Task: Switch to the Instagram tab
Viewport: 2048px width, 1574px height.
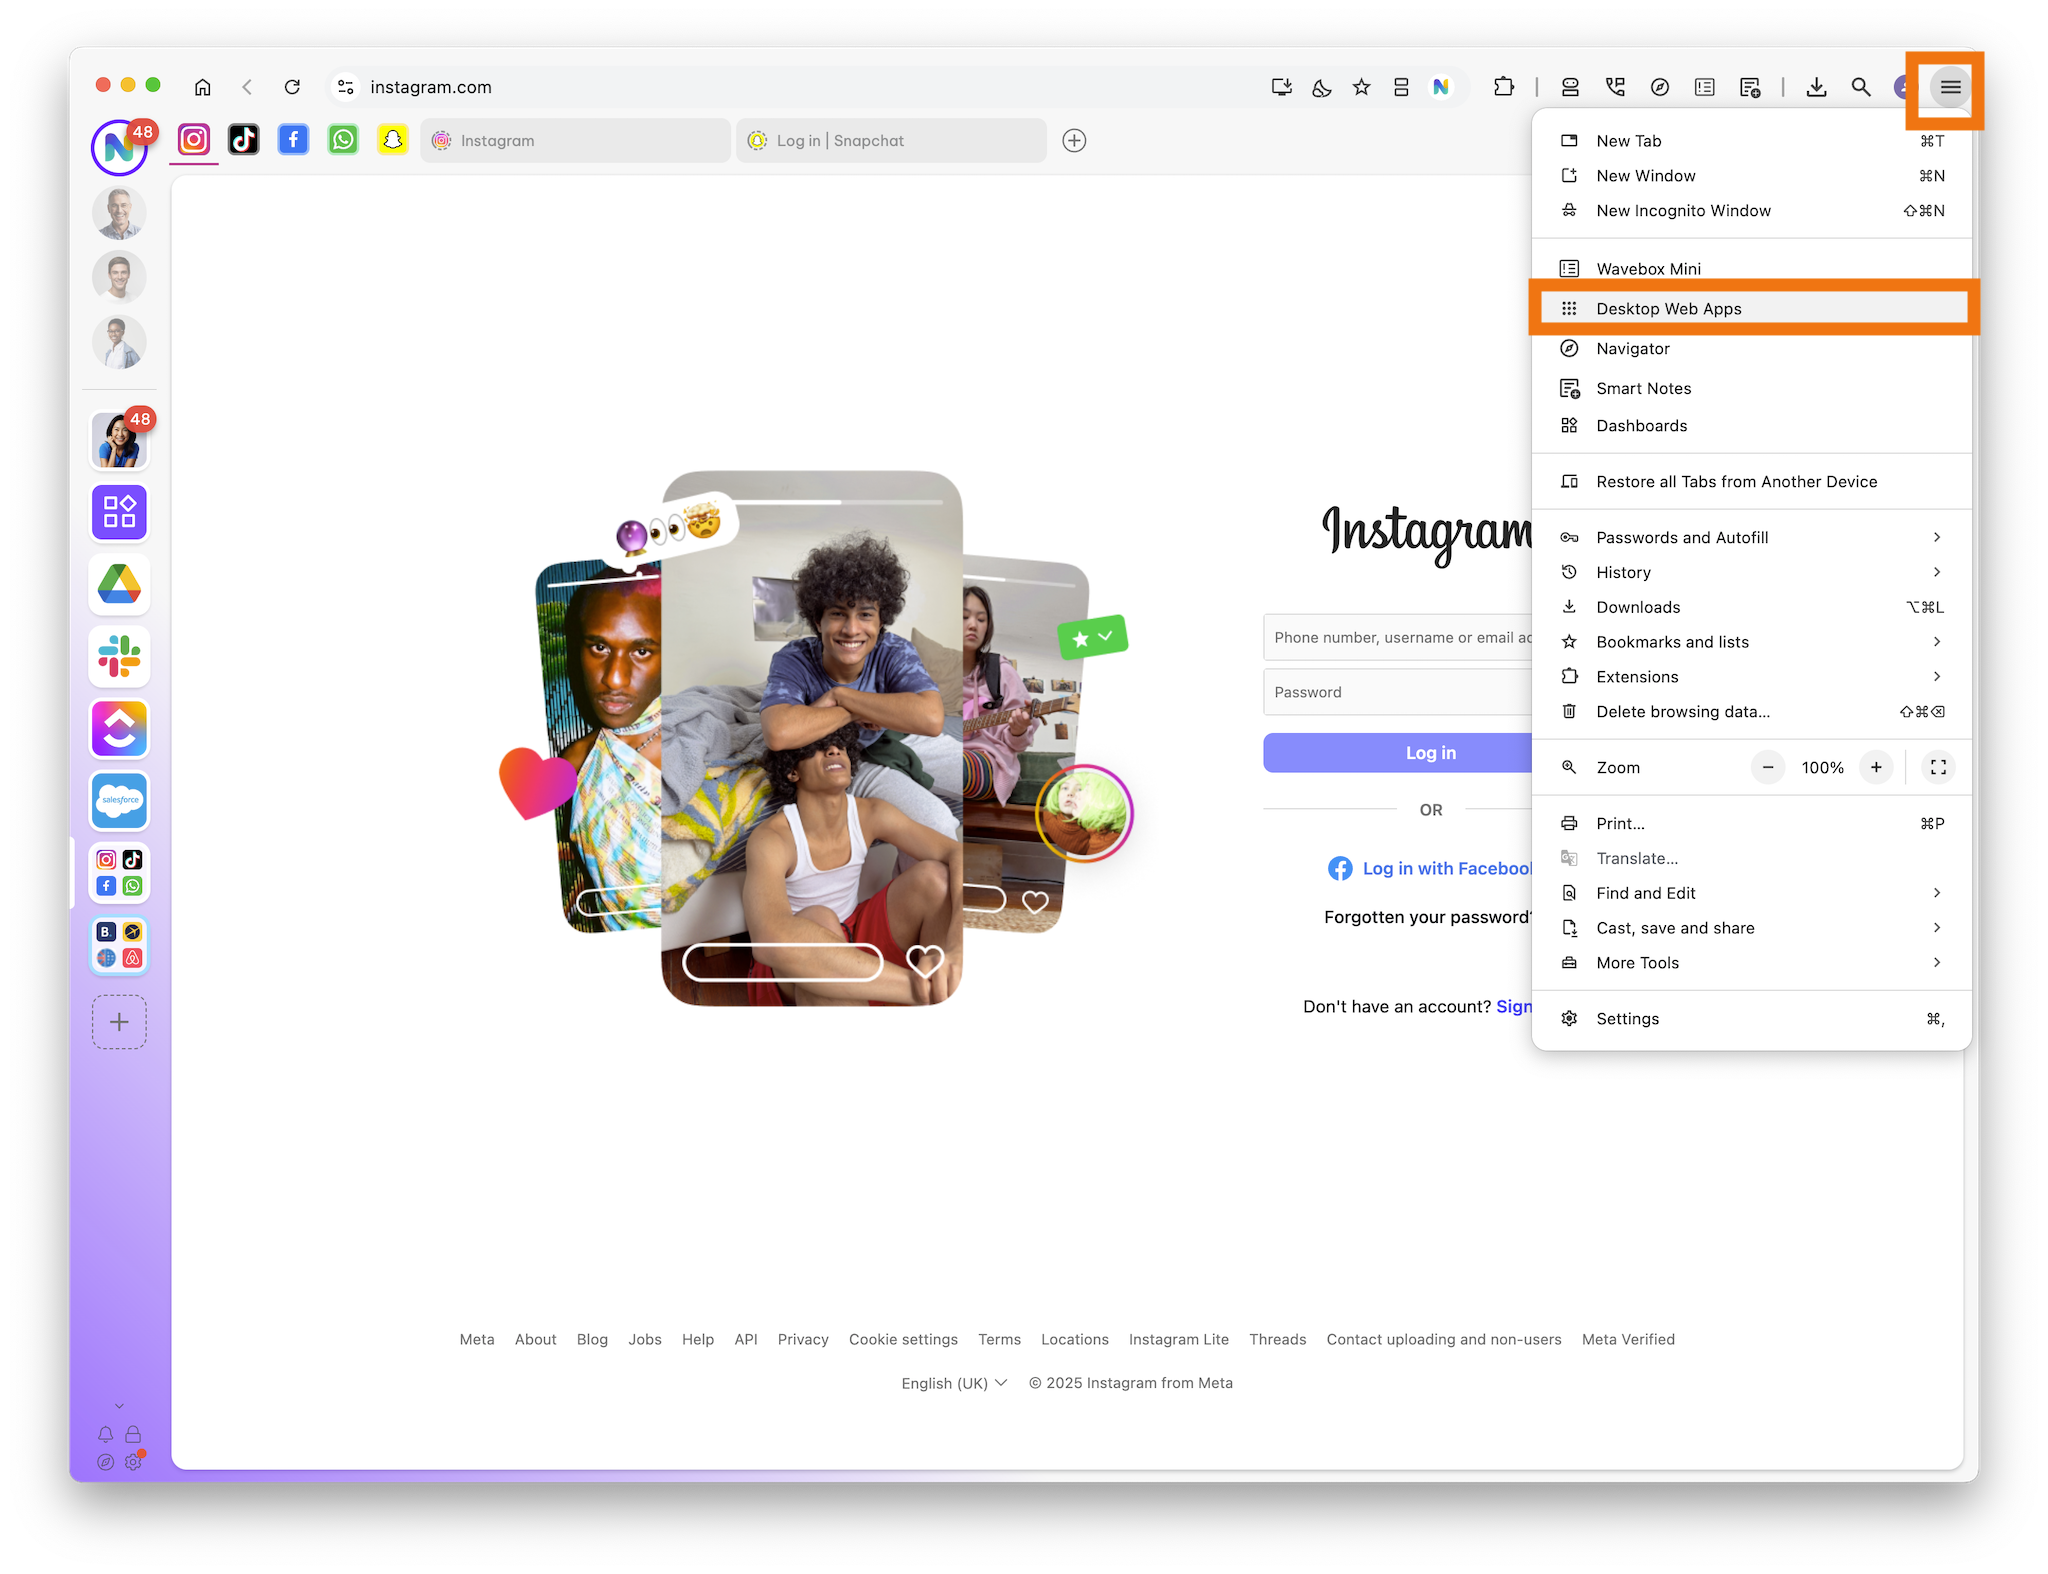Action: tap(575, 141)
